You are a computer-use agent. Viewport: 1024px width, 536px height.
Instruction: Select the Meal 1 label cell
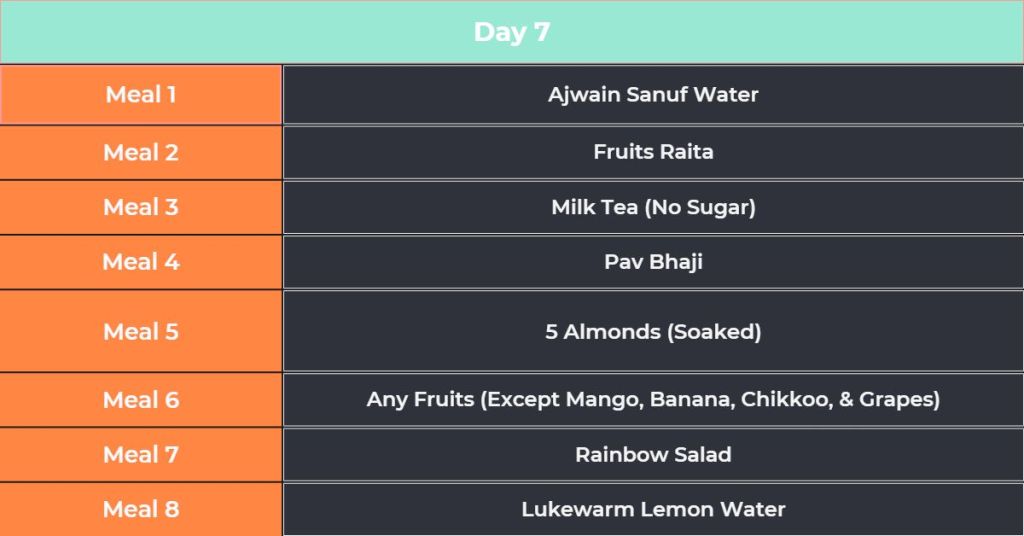[141, 95]
